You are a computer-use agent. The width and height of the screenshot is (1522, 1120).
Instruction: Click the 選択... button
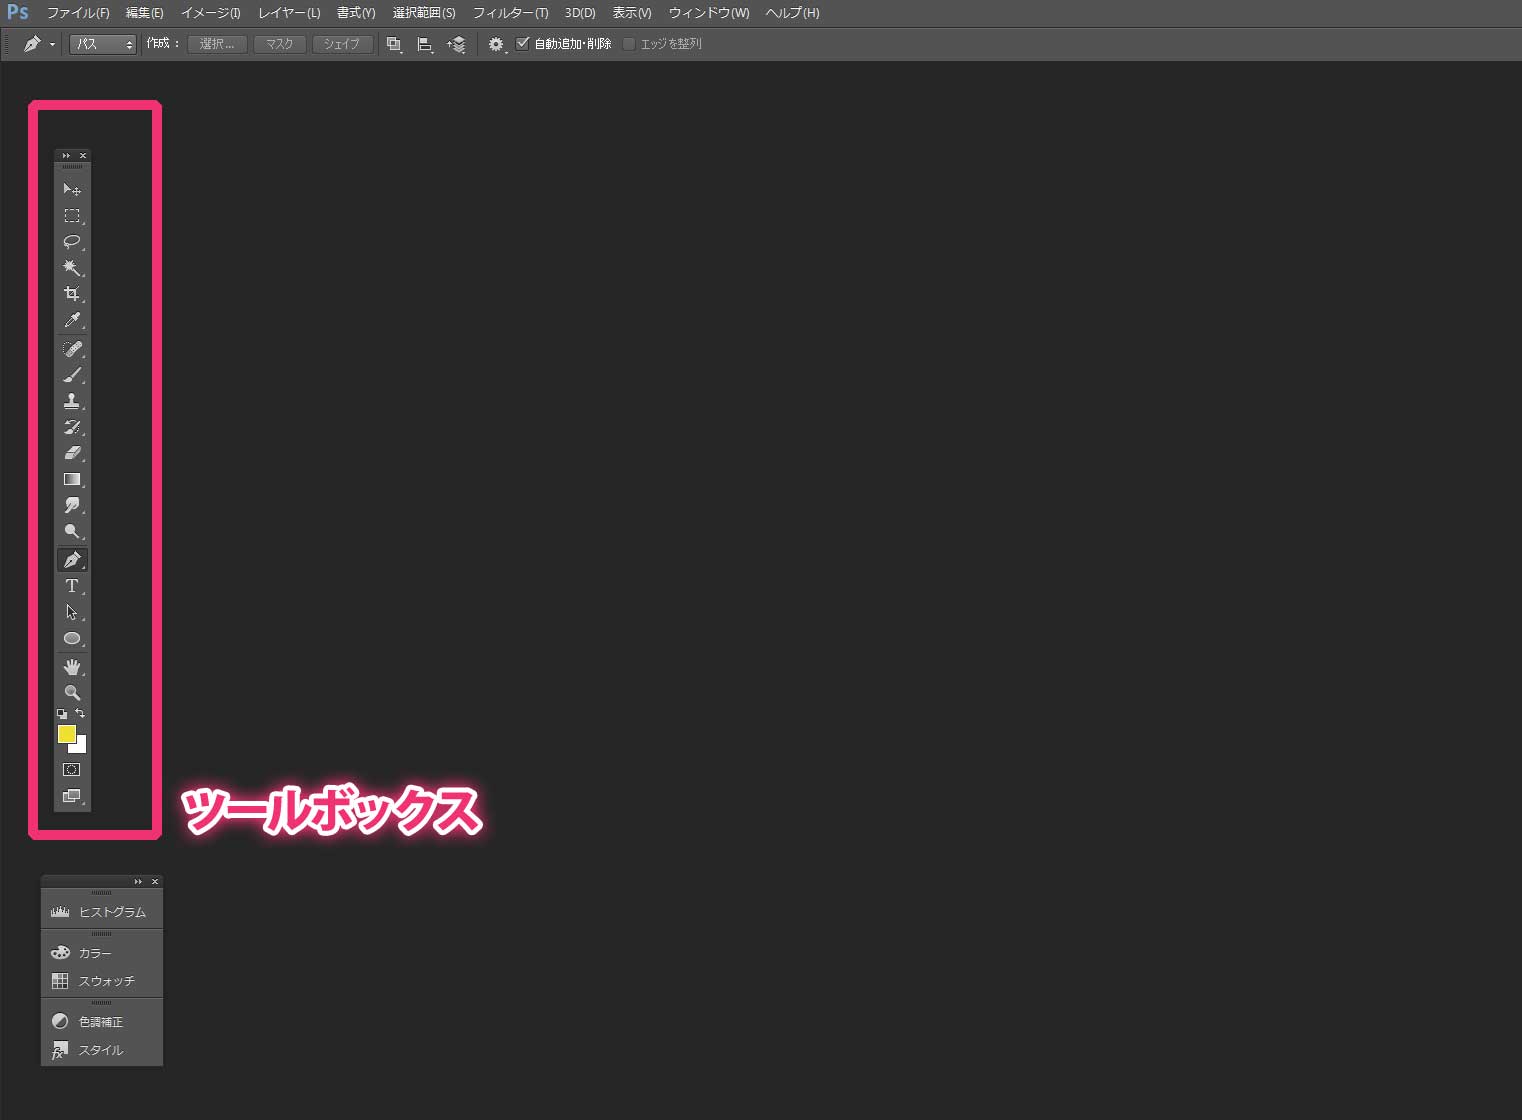217,44
